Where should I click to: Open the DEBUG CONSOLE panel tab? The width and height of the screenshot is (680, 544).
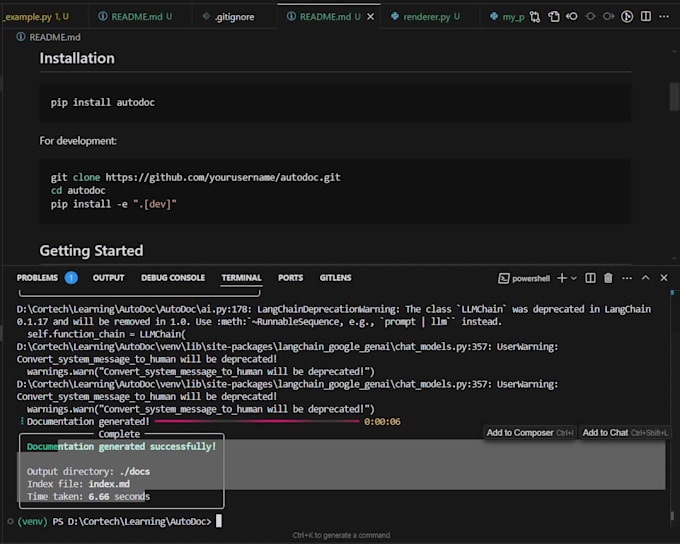[x=173, y=278]
